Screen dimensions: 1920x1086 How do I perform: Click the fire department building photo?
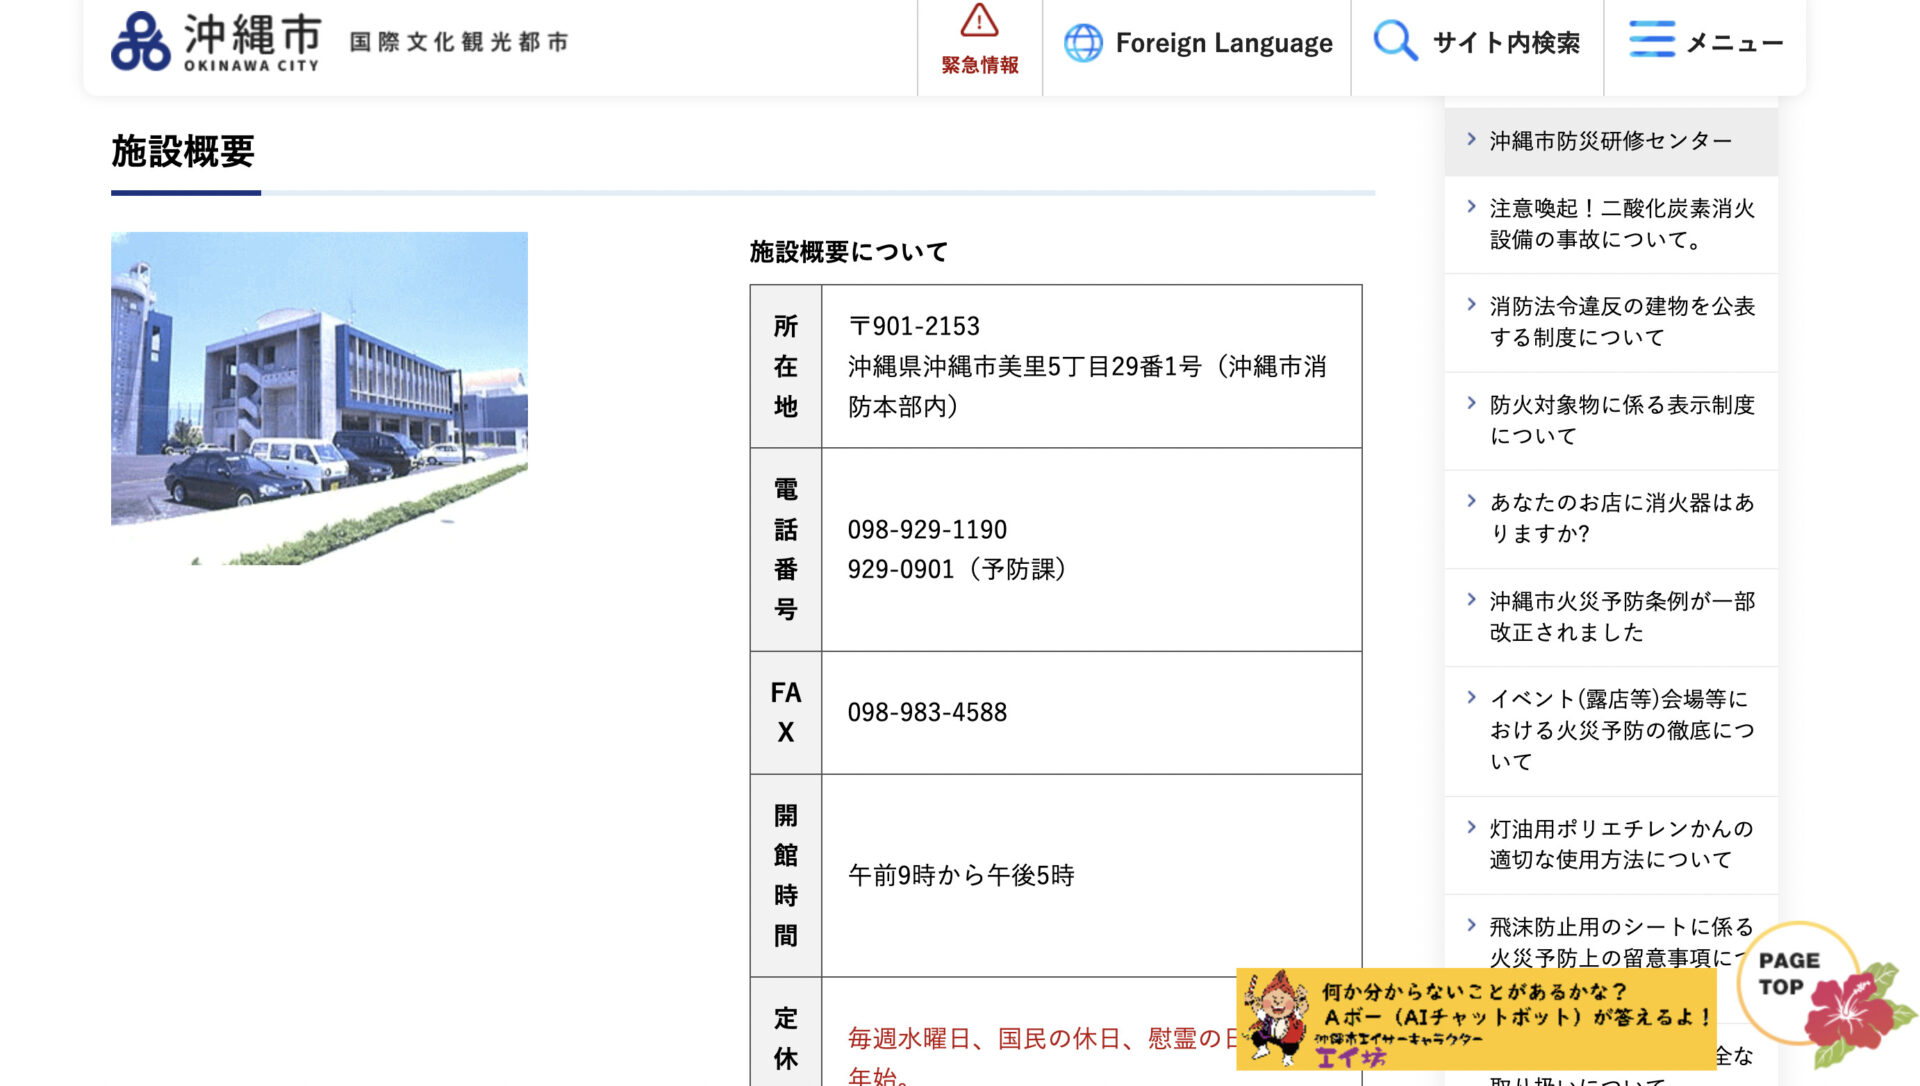tap(319, 397)
